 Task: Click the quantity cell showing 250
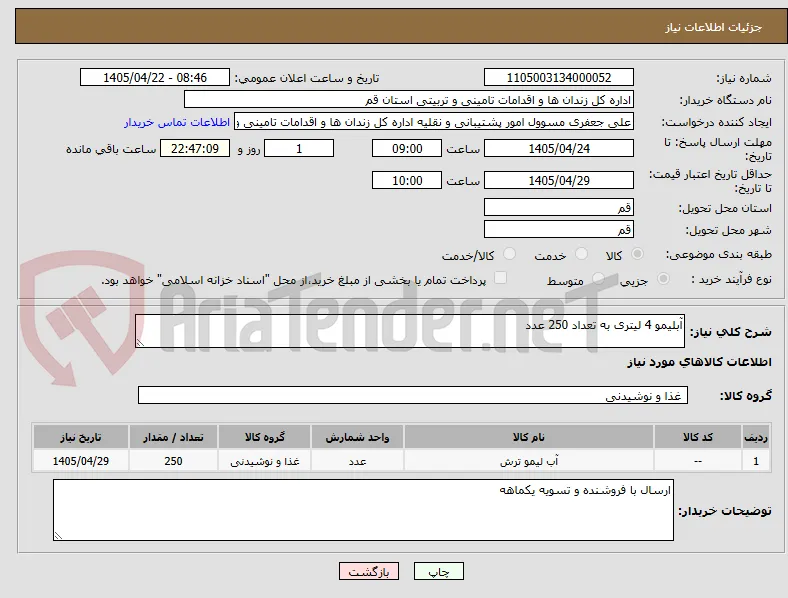173,461
